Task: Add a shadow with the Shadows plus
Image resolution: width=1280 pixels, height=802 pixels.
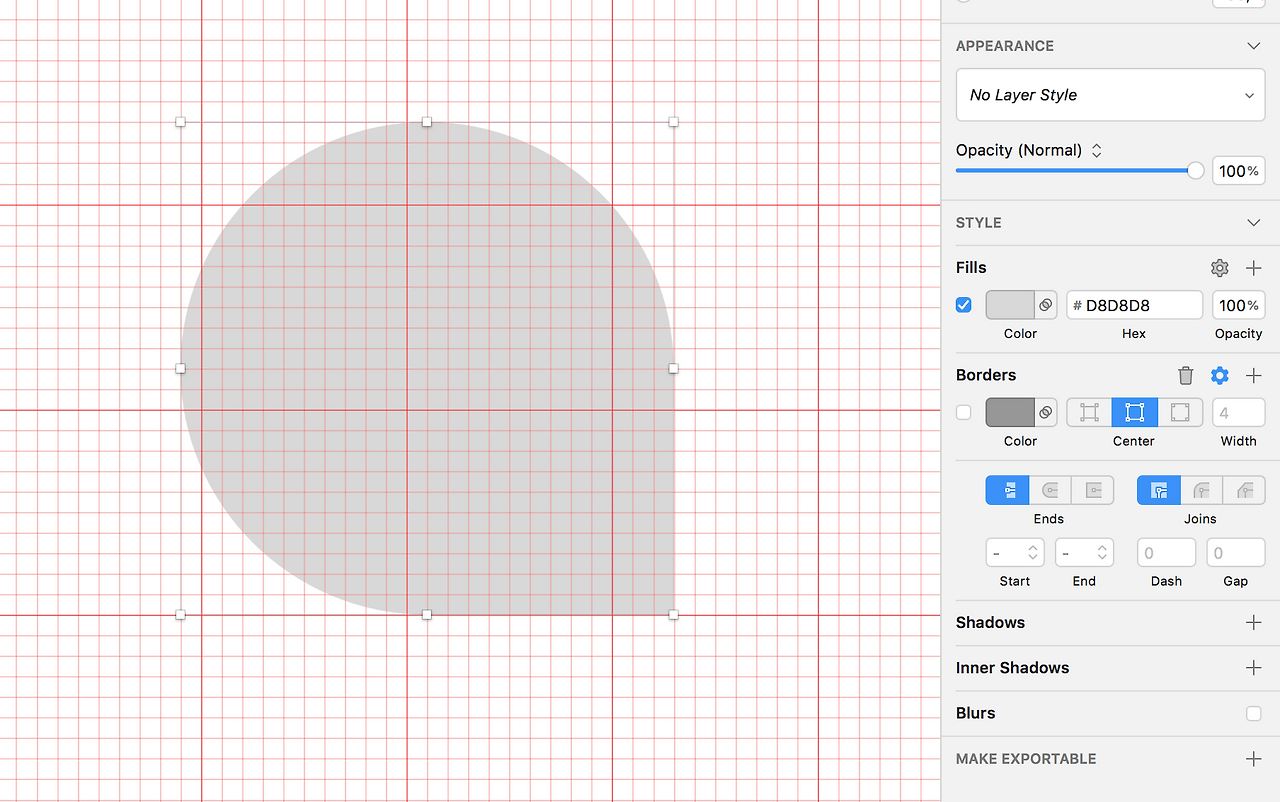Action: click(x=1253, y=622)
